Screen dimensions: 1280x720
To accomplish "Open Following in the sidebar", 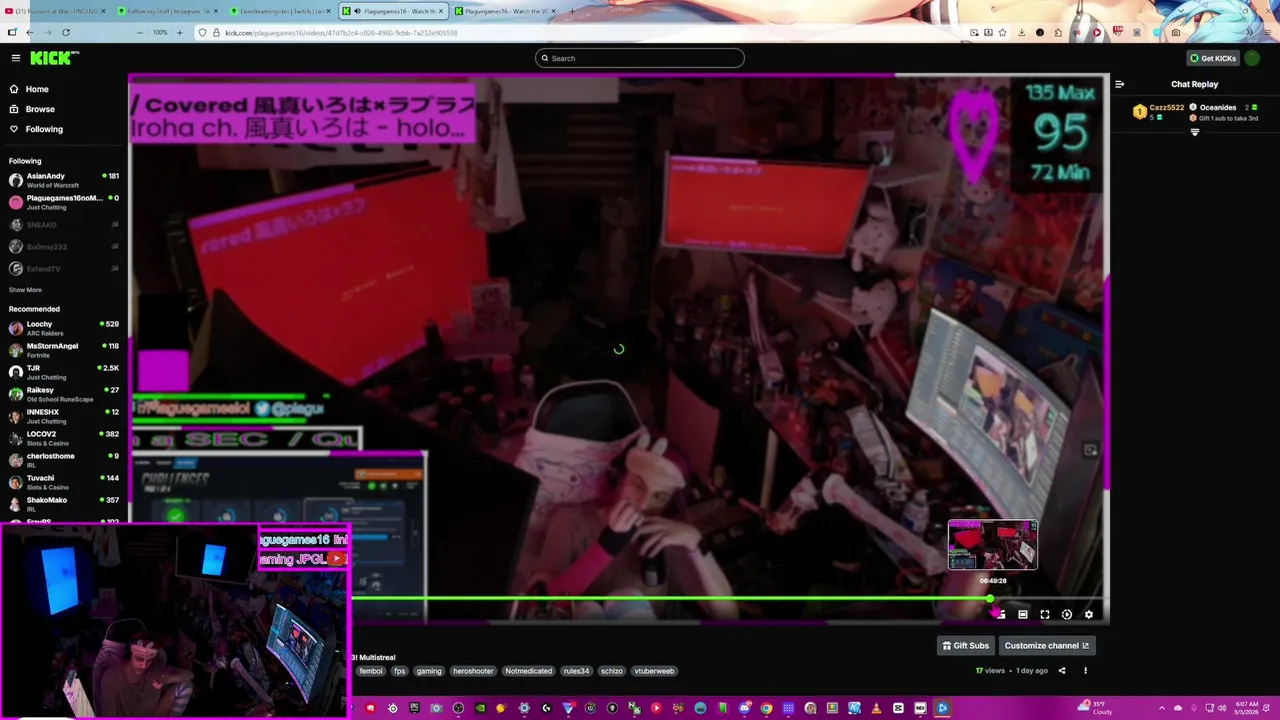I will pos(44,129).
